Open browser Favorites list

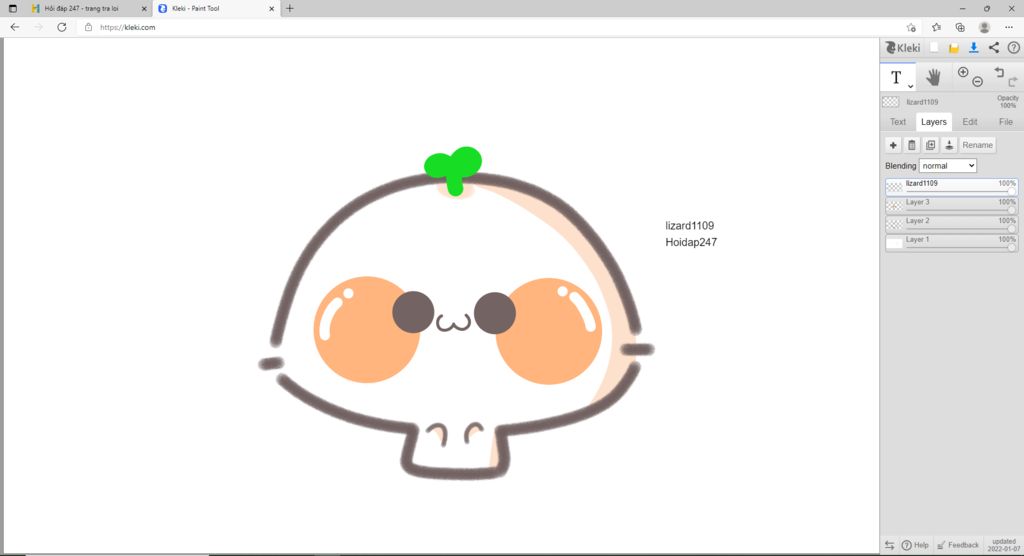point(936,27)
